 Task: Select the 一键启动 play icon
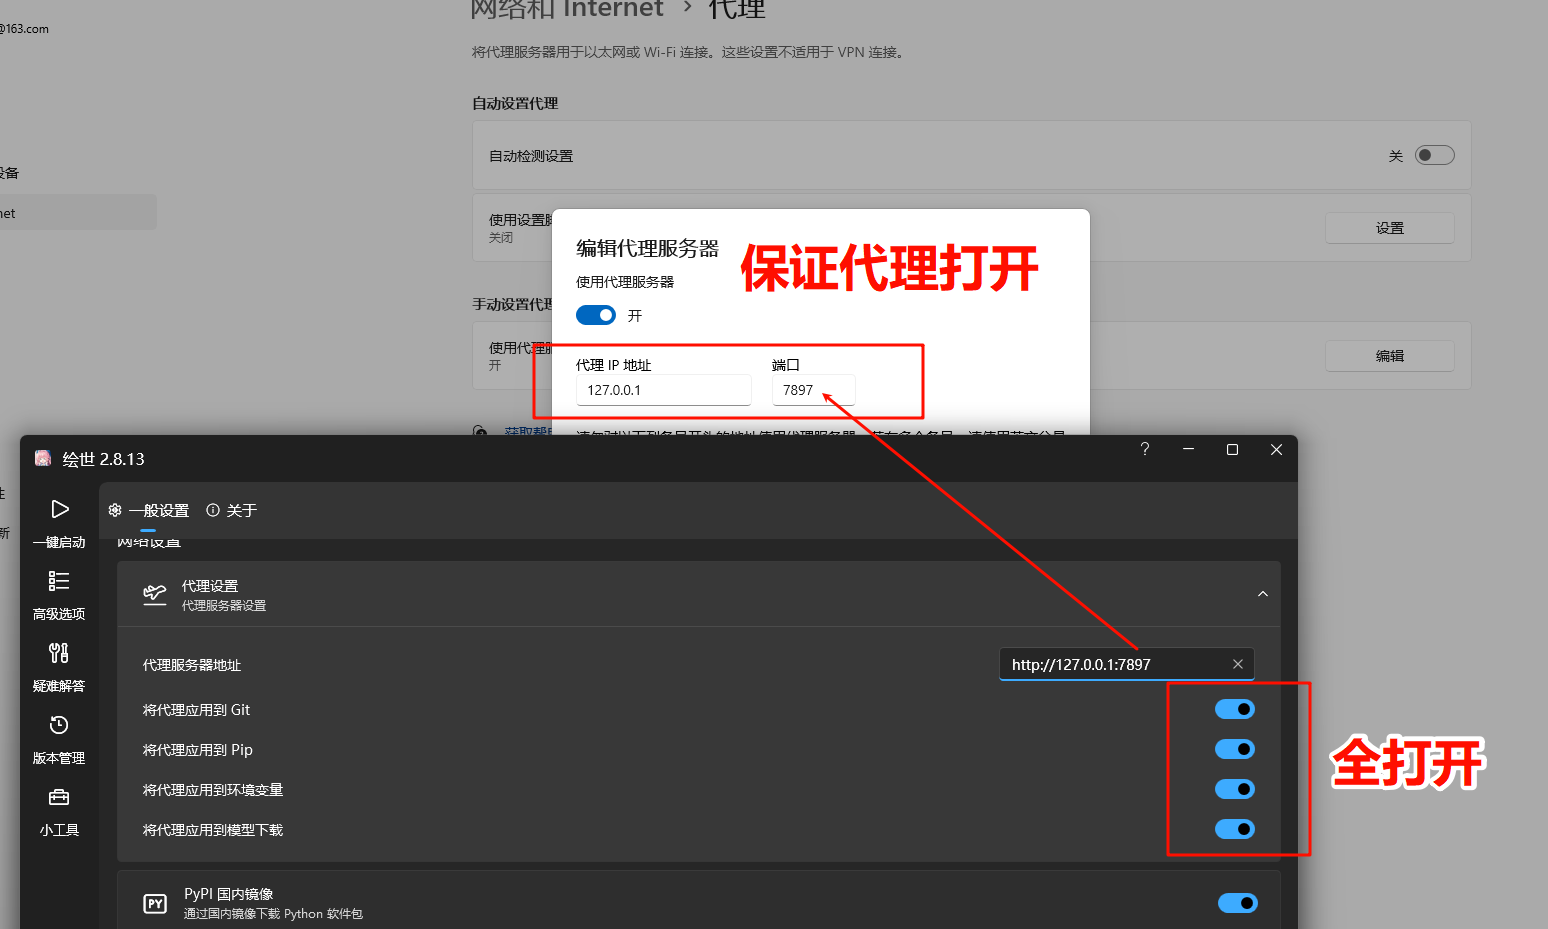(59, 508)
